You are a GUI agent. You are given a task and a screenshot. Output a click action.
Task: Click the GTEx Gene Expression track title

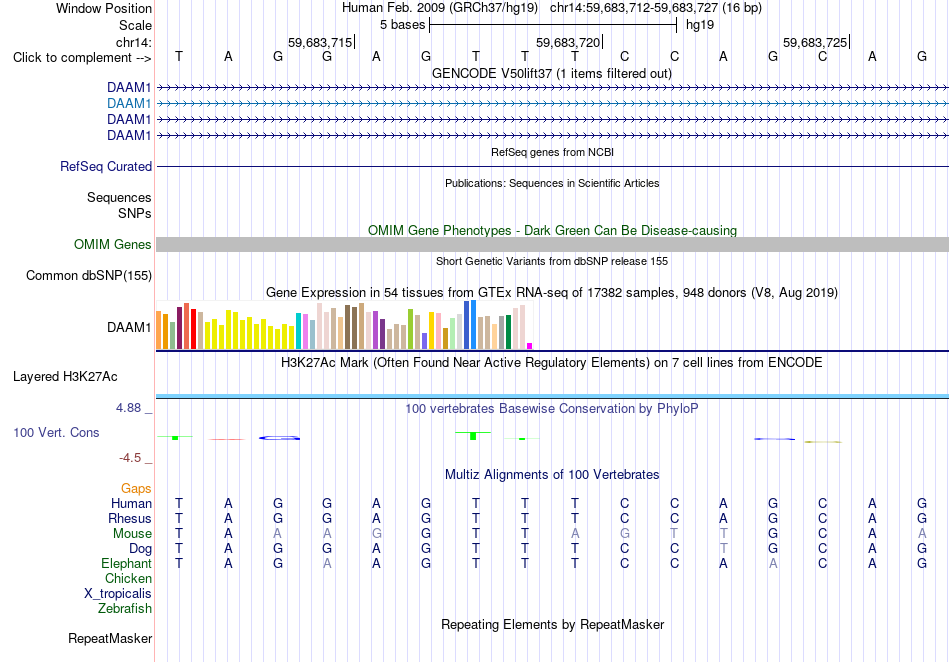[x=552, y=293]
